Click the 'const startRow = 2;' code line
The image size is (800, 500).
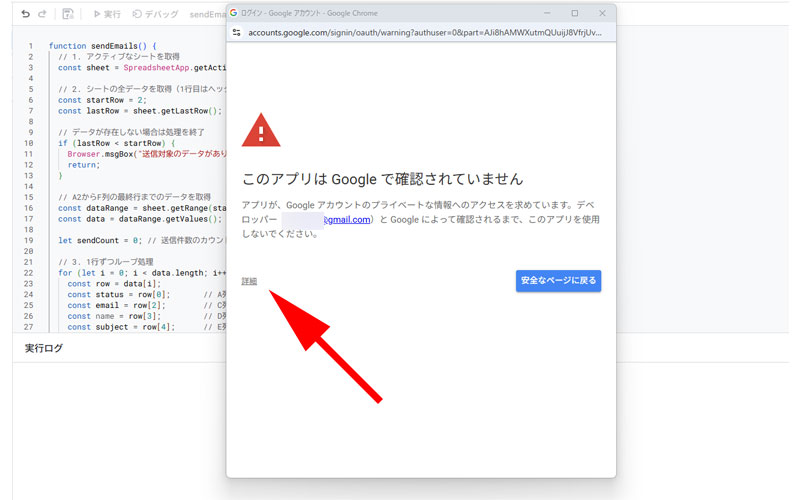pyautogui.click(x=102, y=100)
